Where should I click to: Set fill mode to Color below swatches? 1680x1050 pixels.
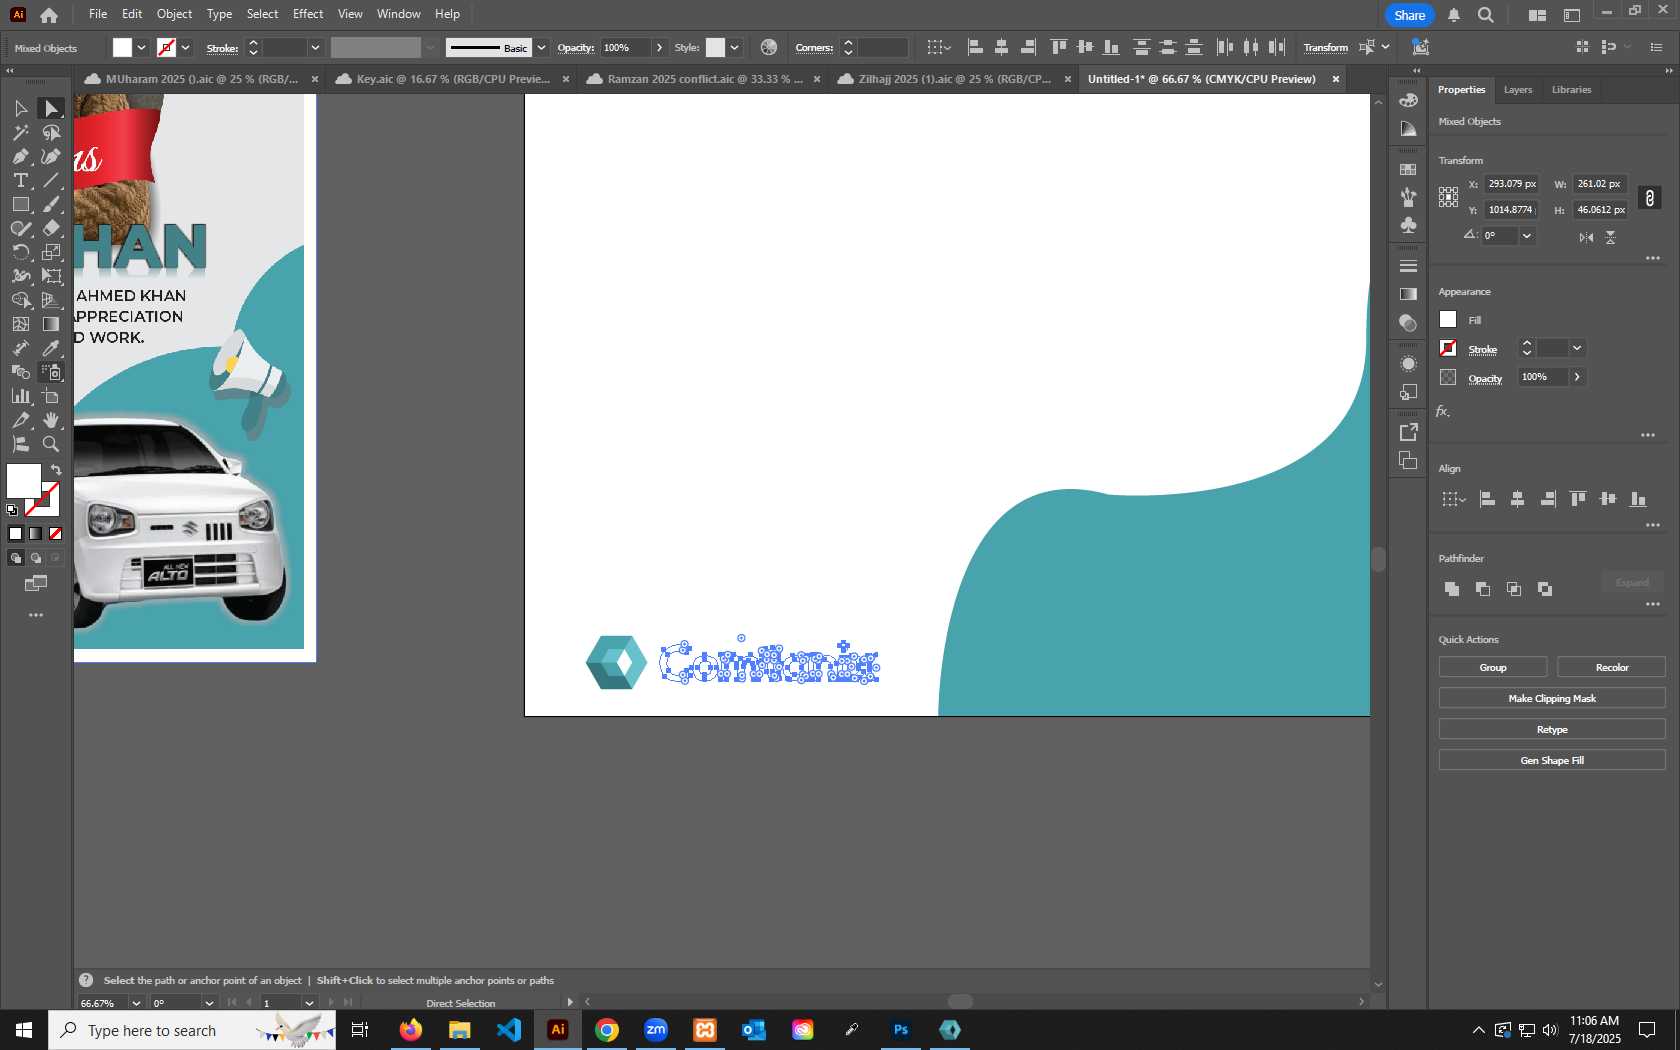[15, 534]
